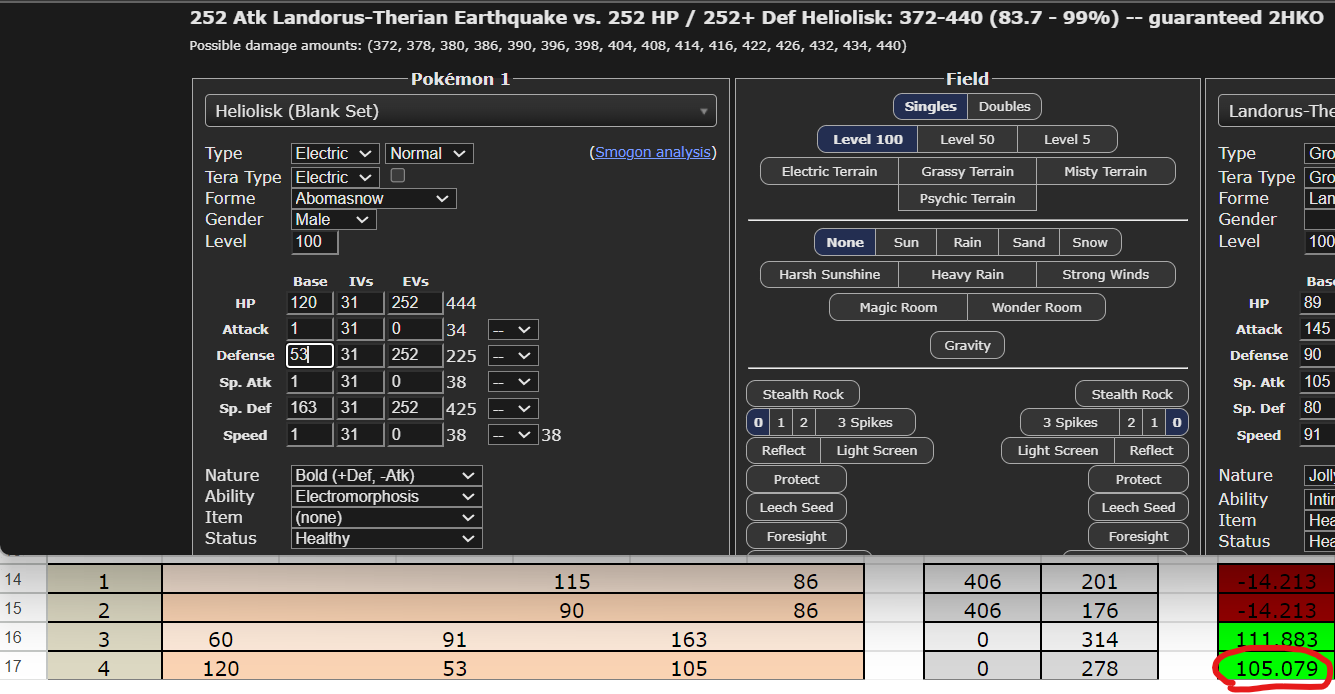
Task: Enable Harsh Sunshine weather
Action: click(x=829, y=274)
